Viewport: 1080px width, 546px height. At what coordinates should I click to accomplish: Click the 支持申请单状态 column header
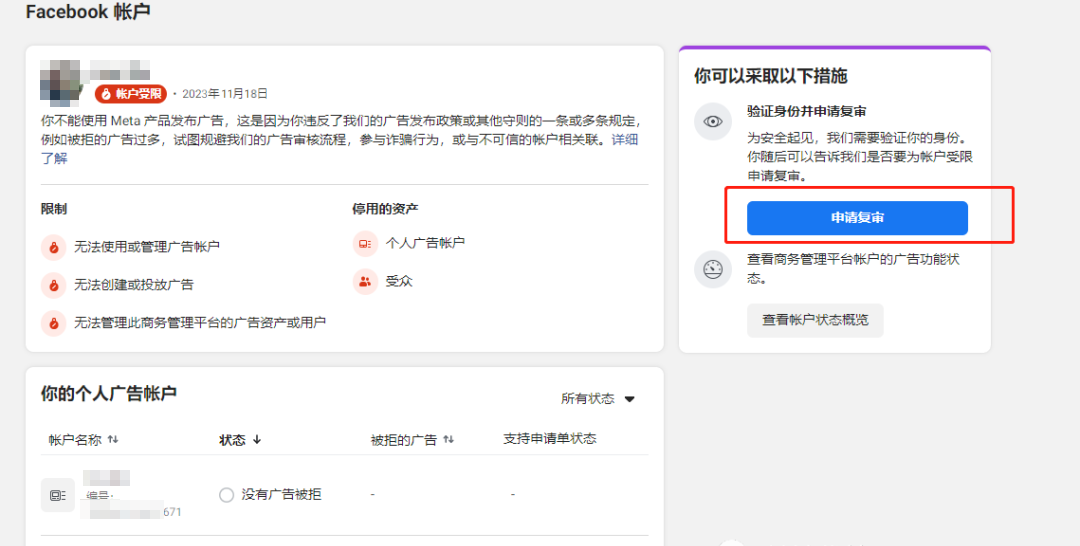click(x=550, y=439)
